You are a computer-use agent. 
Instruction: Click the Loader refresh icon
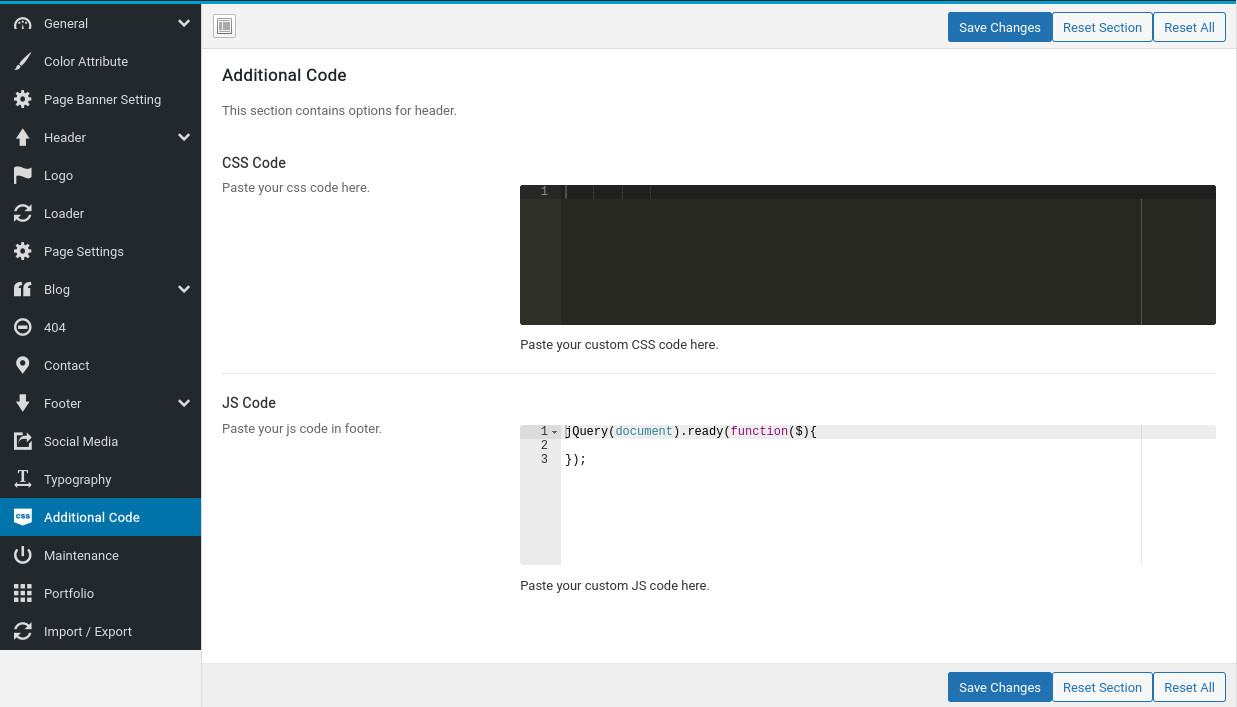(23, 213)
